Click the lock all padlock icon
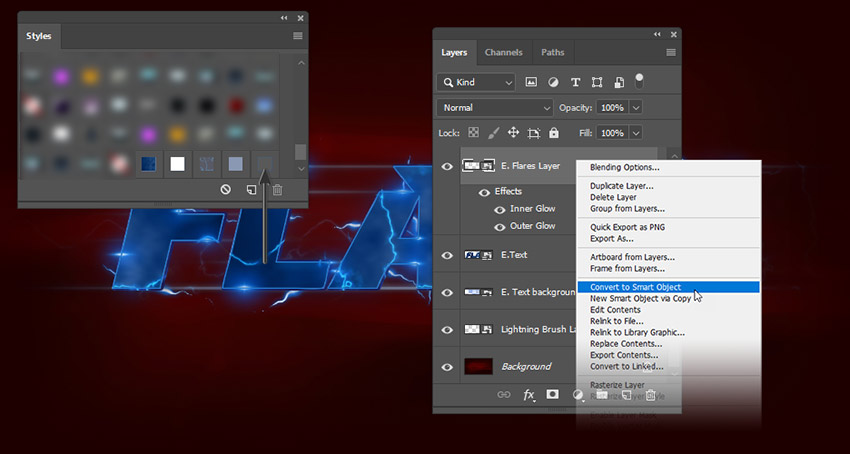The width and height of the screenshot is (850, 454). pos(554,133)
